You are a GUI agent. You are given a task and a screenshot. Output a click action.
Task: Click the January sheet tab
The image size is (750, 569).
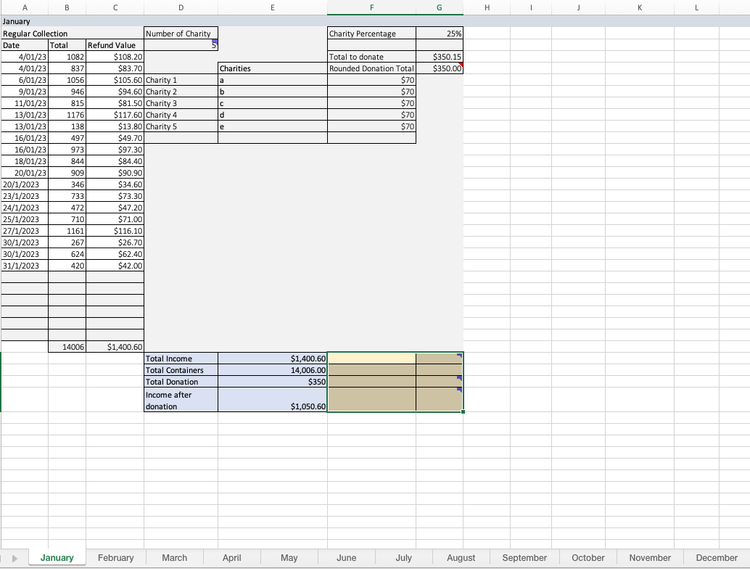tap(57, 558)
